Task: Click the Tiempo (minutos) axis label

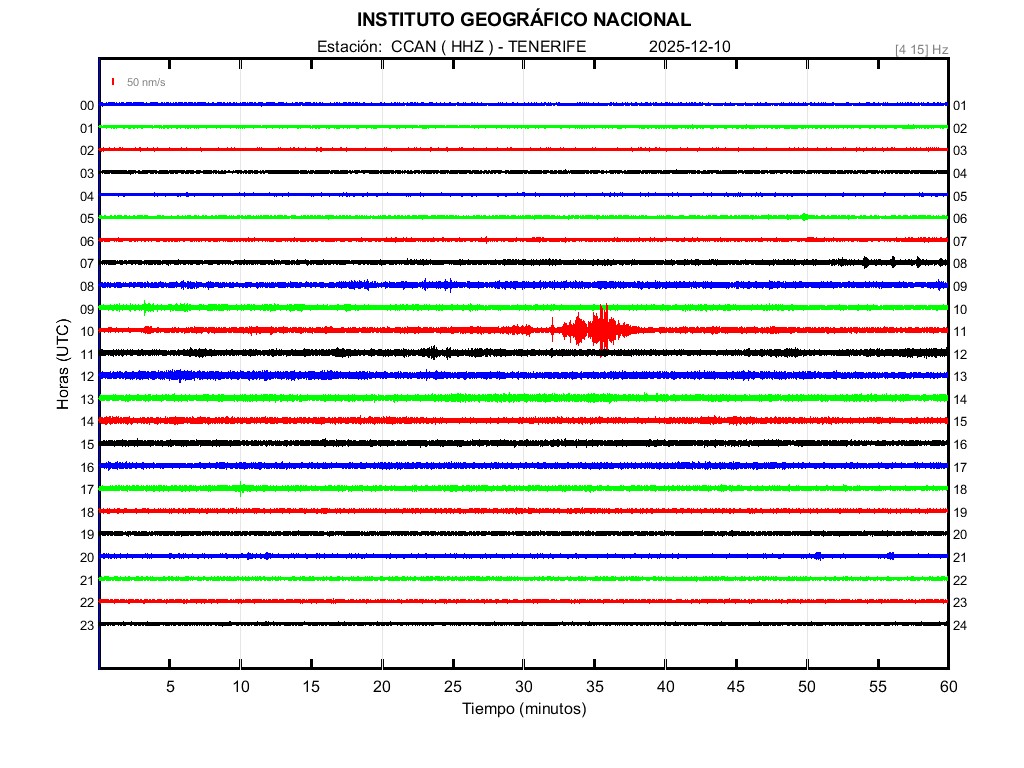Action: 523,709
